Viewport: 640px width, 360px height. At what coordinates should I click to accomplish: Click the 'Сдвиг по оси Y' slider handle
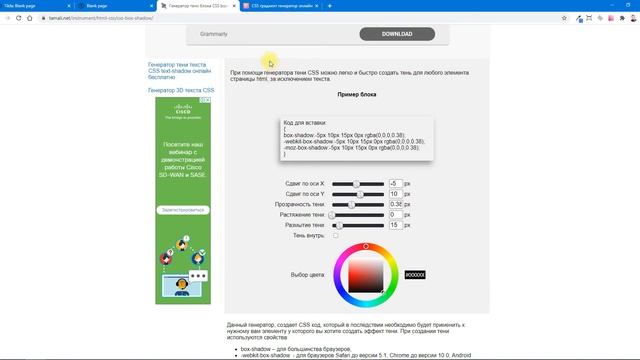[x=360, y=194]
